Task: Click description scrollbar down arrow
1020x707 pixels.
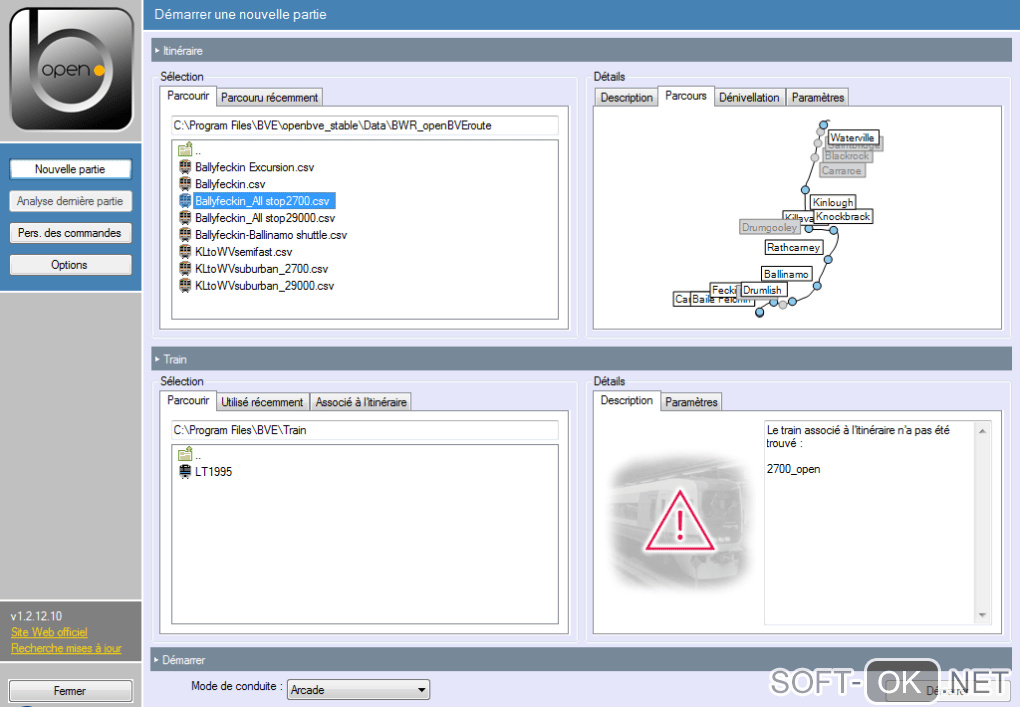Action: click(x=982, y=615)
